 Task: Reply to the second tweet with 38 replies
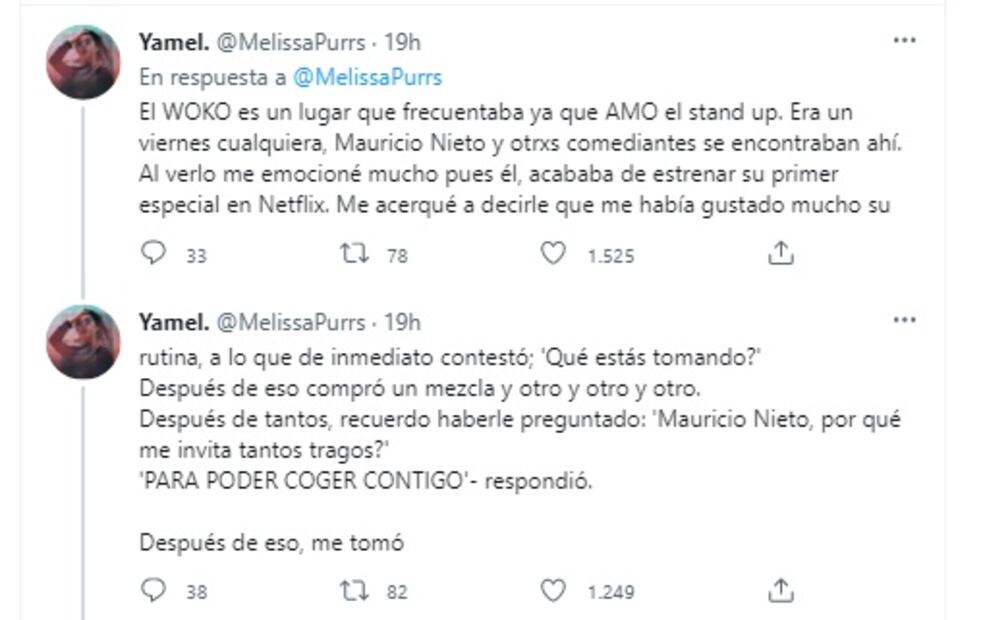point(153,591)
